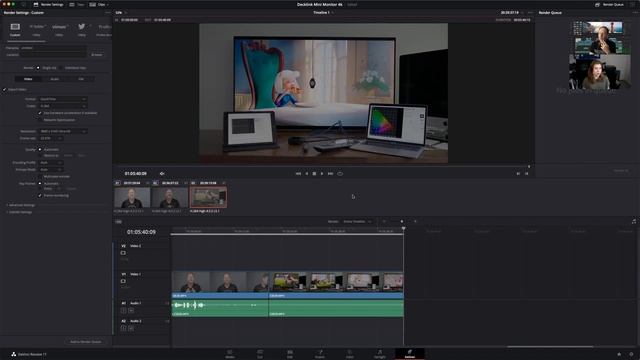
Task: Select the third highlighted clip thumbnail
Action: point(208,198)
